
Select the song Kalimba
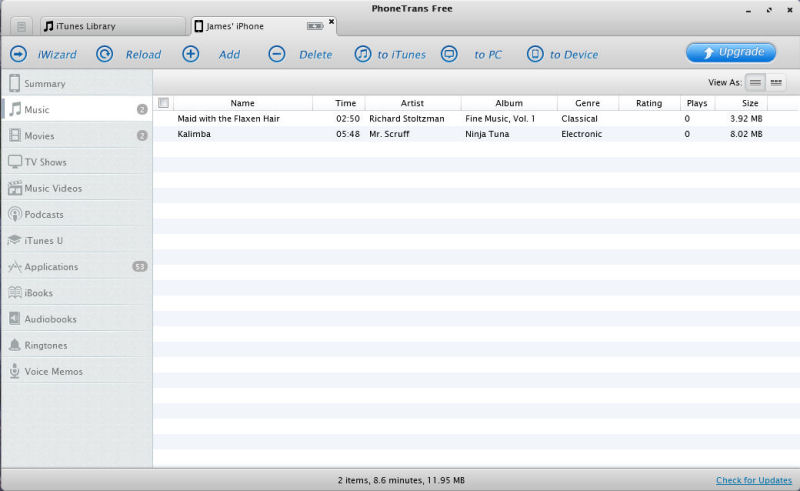tap(194, 134)
